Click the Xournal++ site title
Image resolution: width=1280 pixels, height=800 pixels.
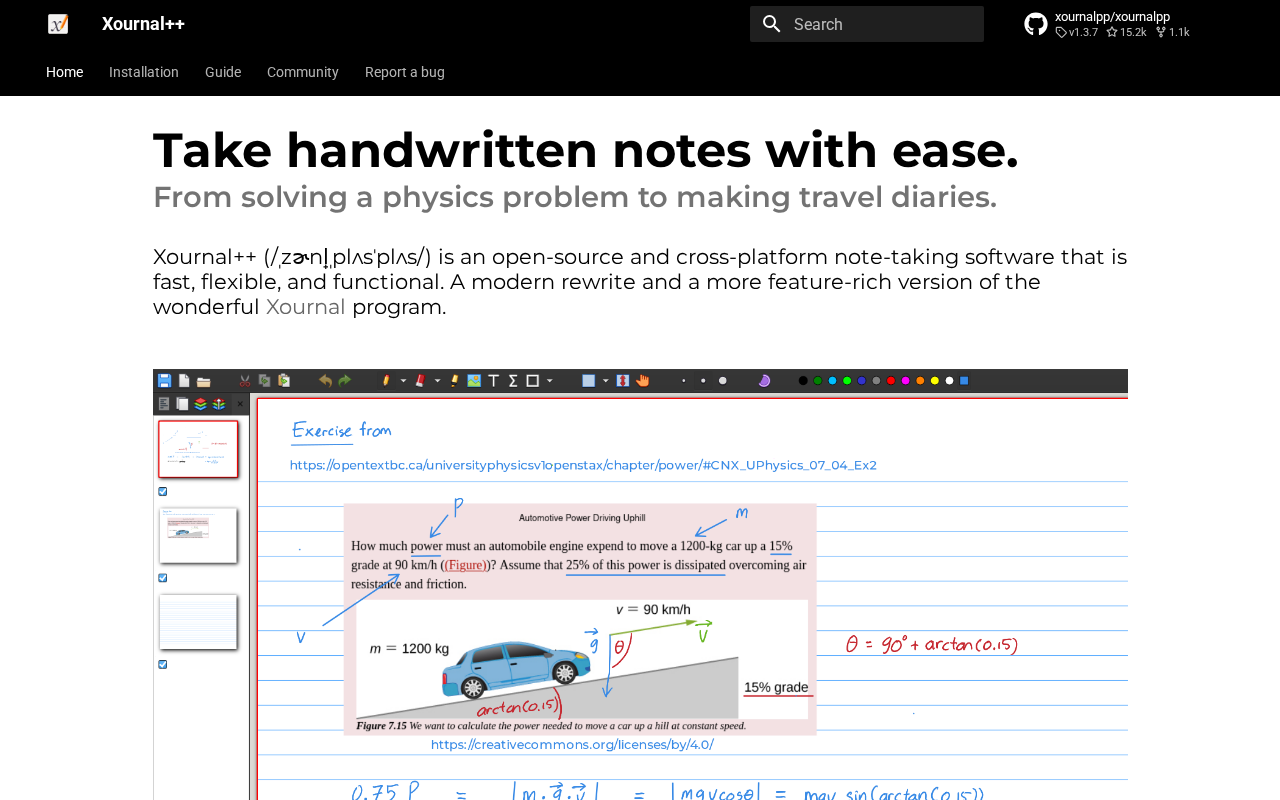143,24
